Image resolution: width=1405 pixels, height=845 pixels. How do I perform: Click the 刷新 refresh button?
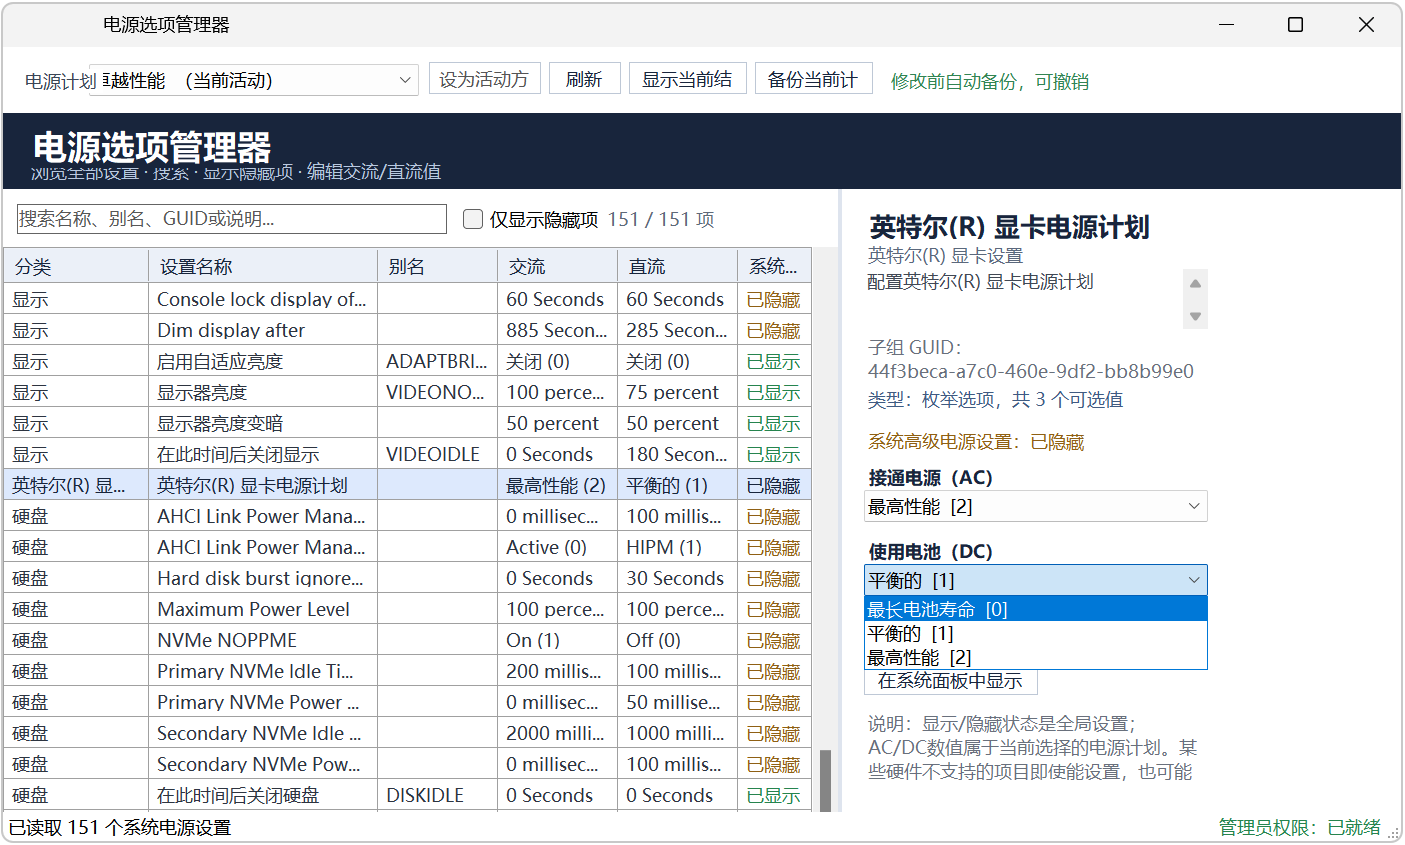click(585, 79)
